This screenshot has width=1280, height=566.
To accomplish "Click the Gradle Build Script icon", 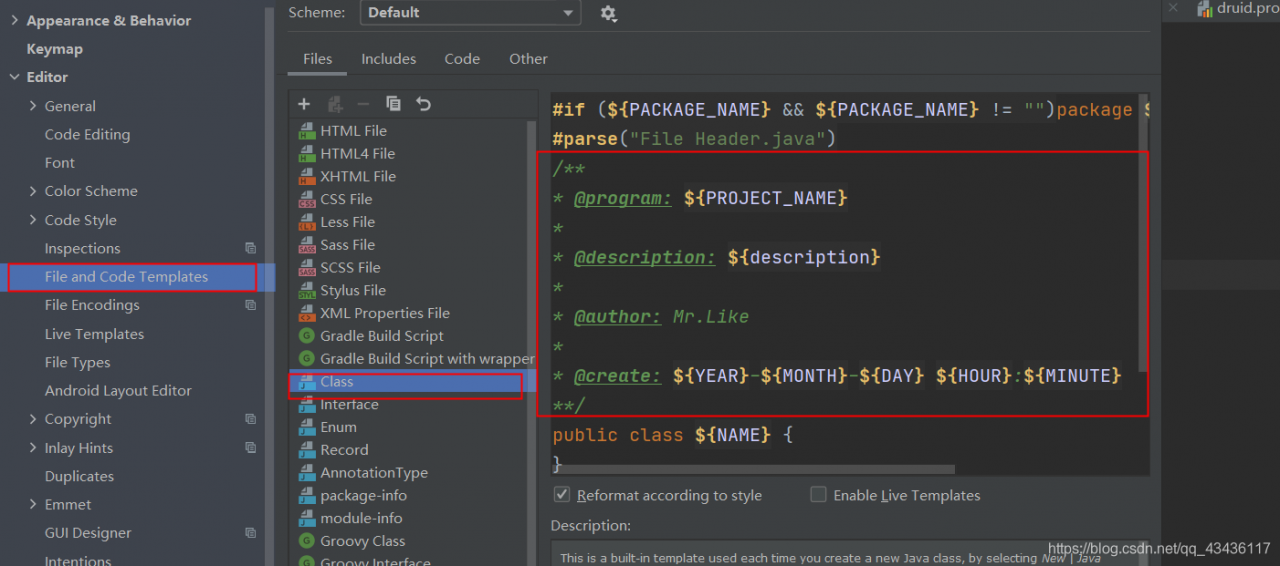I will pos(307,336).
